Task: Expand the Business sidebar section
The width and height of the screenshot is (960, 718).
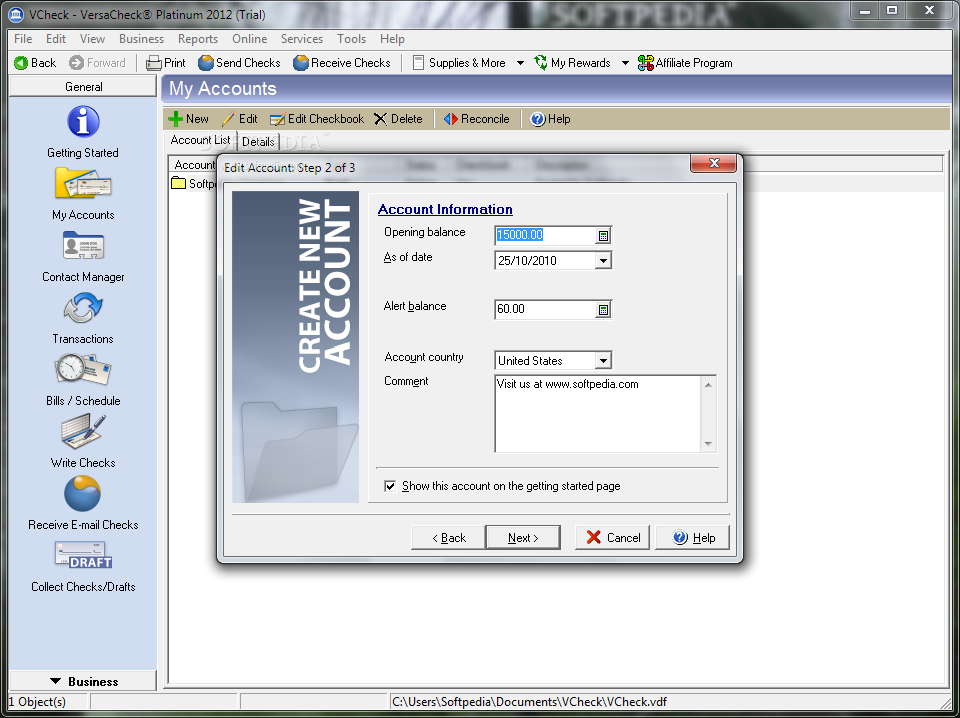Action: point(83,681)
